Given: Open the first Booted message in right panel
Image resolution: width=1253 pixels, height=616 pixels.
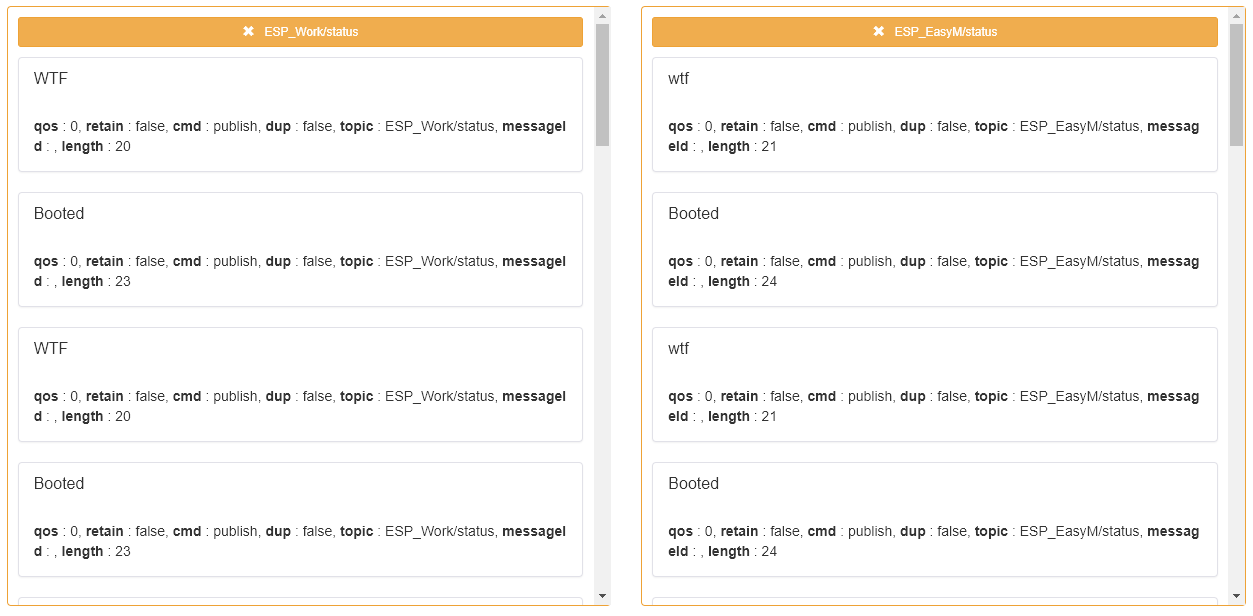Looking at the screenshot, I should click(934, 247).
